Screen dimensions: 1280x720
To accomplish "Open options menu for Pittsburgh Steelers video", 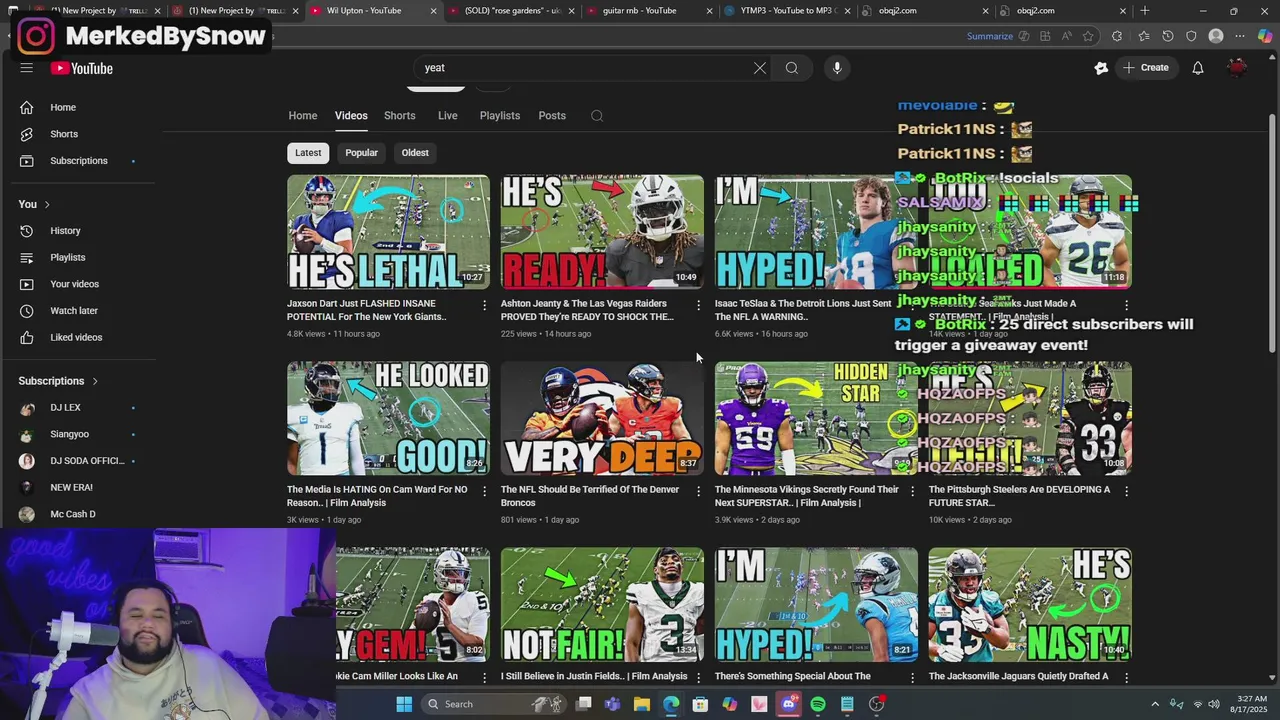I will pos(1126,491).
